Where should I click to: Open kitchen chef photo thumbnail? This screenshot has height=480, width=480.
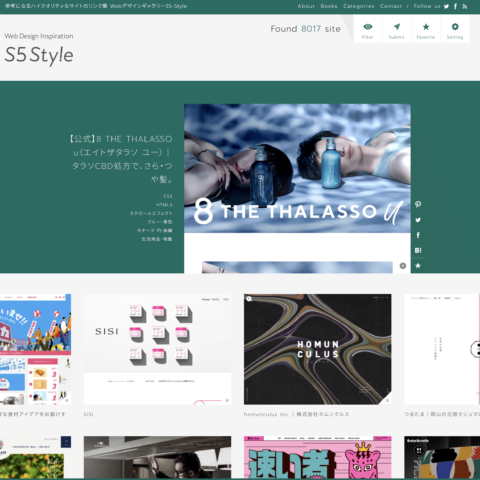click(x=157, y=457)
